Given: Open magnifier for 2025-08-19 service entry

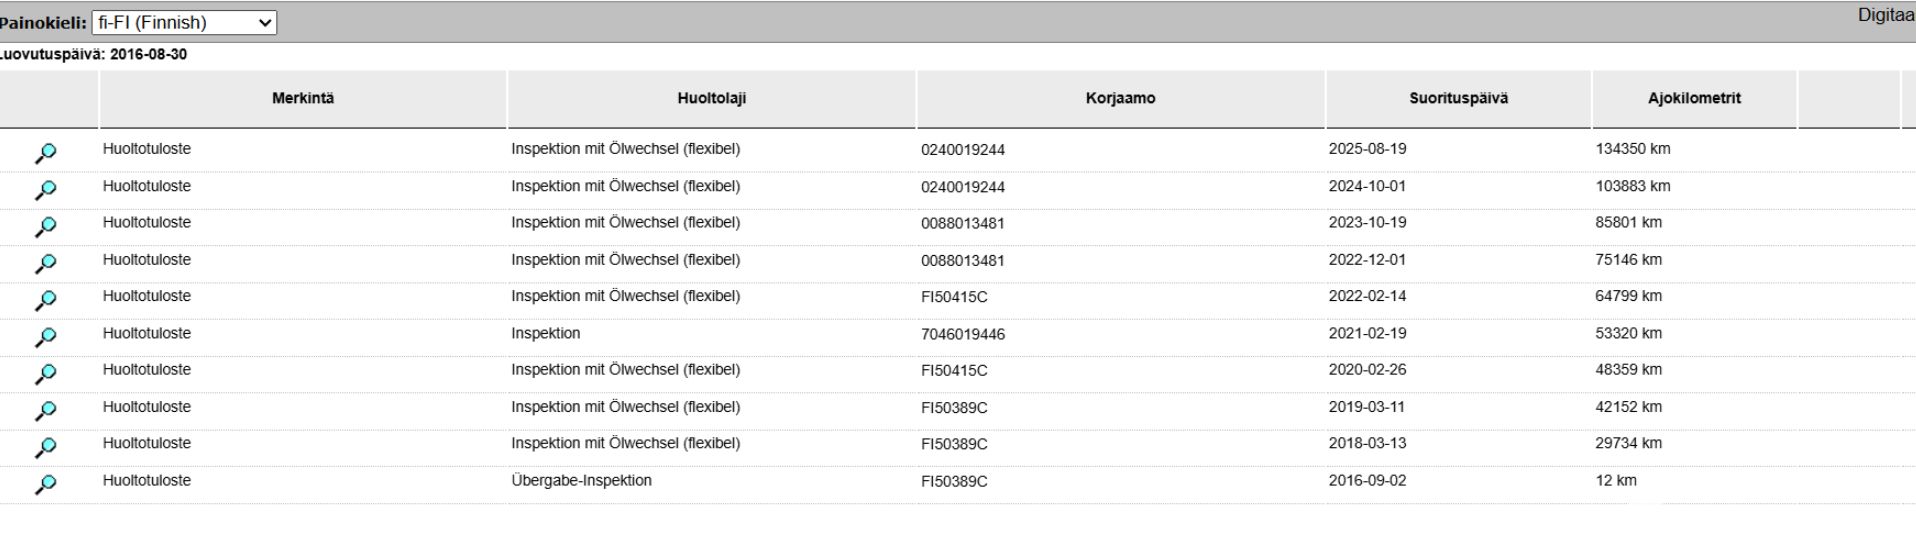Looking at the screenshot, I should pos(45,153).
